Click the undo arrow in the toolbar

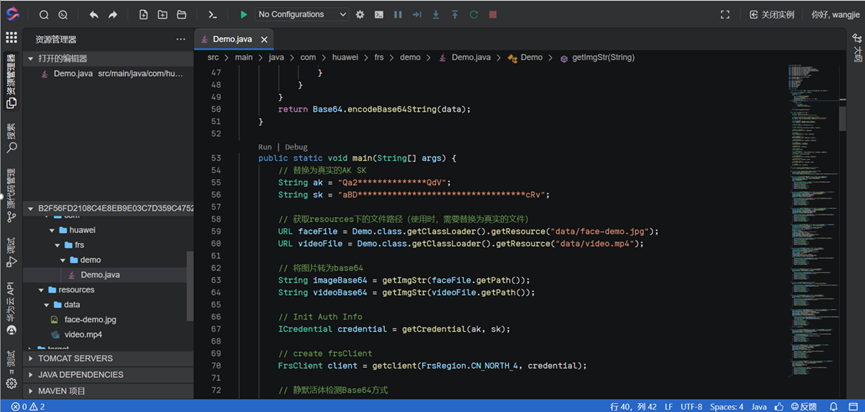94,15
